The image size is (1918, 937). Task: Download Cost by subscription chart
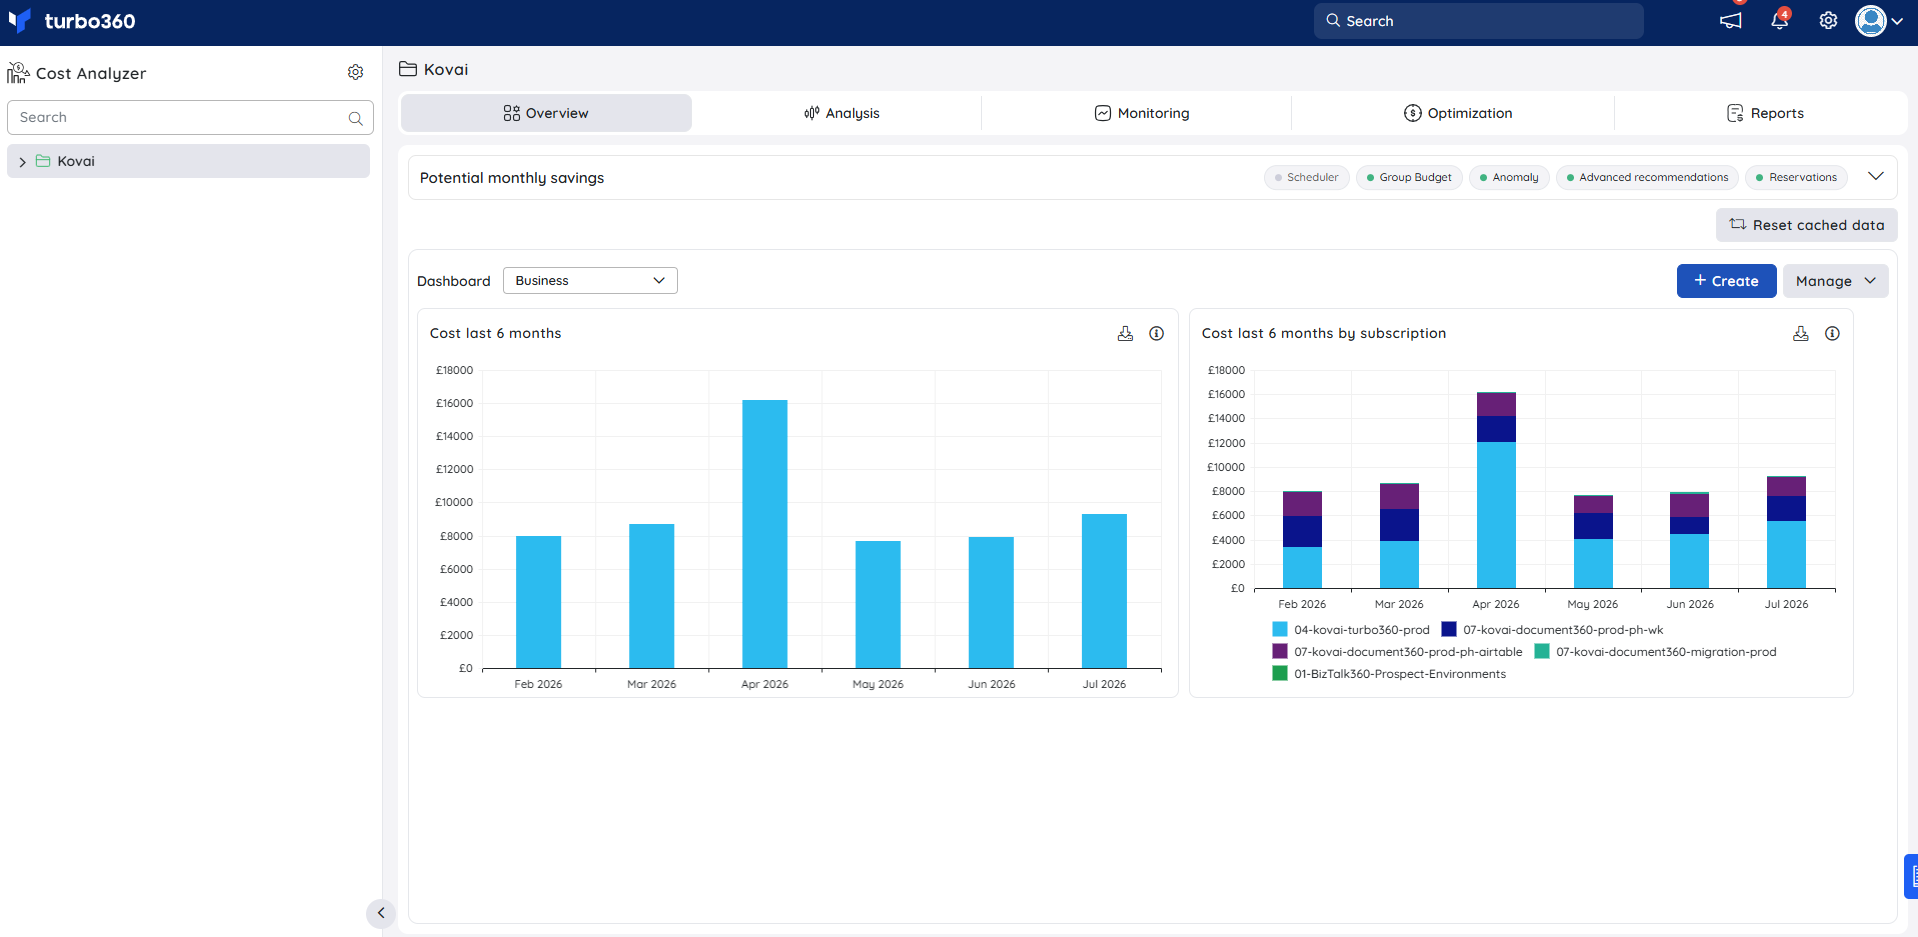1801,334
